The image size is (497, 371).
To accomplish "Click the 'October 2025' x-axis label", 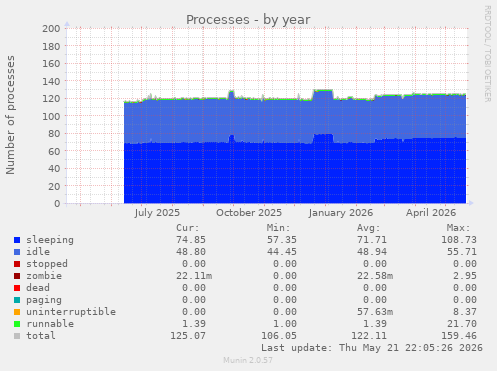I will coord(249,213).
